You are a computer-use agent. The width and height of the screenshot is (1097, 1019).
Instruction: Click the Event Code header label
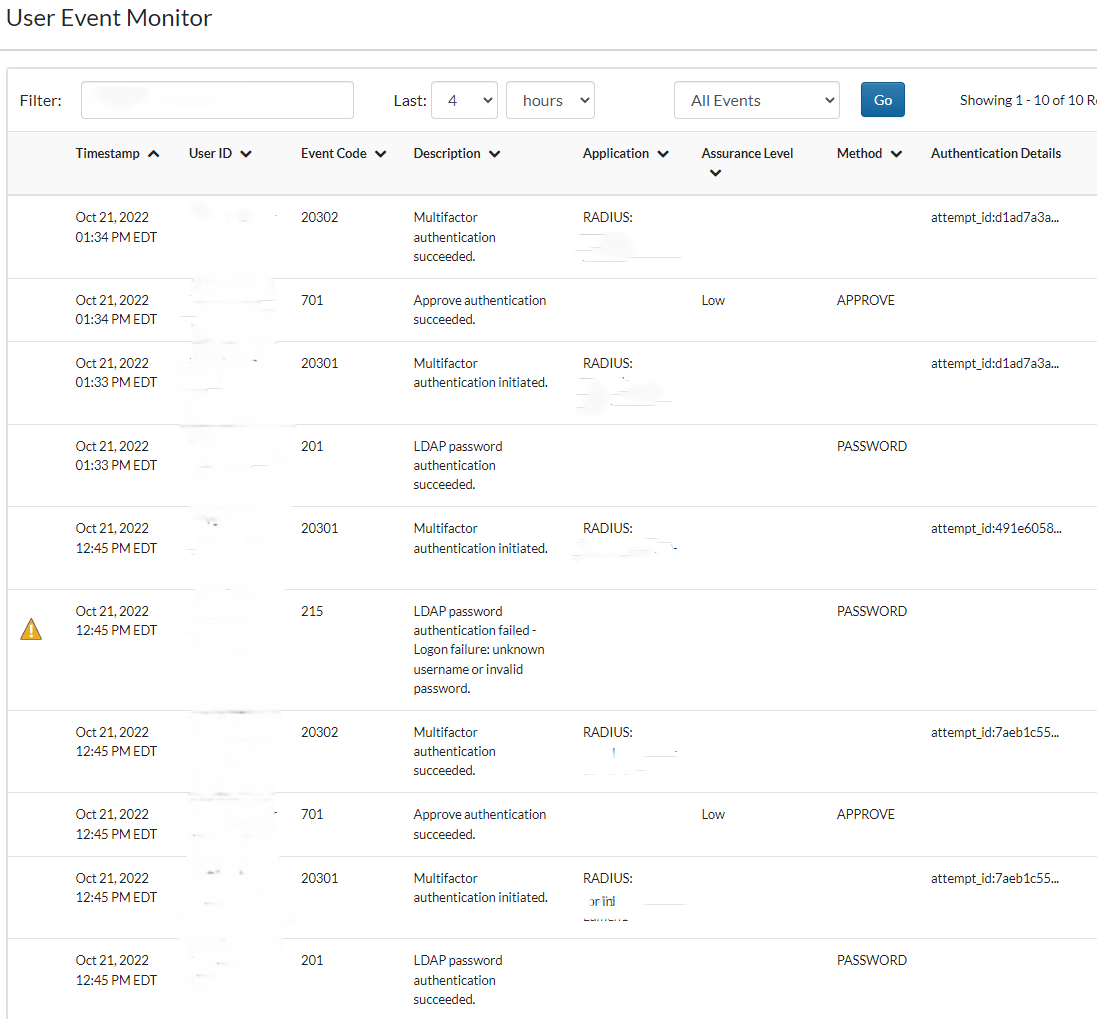click(334, 153)
